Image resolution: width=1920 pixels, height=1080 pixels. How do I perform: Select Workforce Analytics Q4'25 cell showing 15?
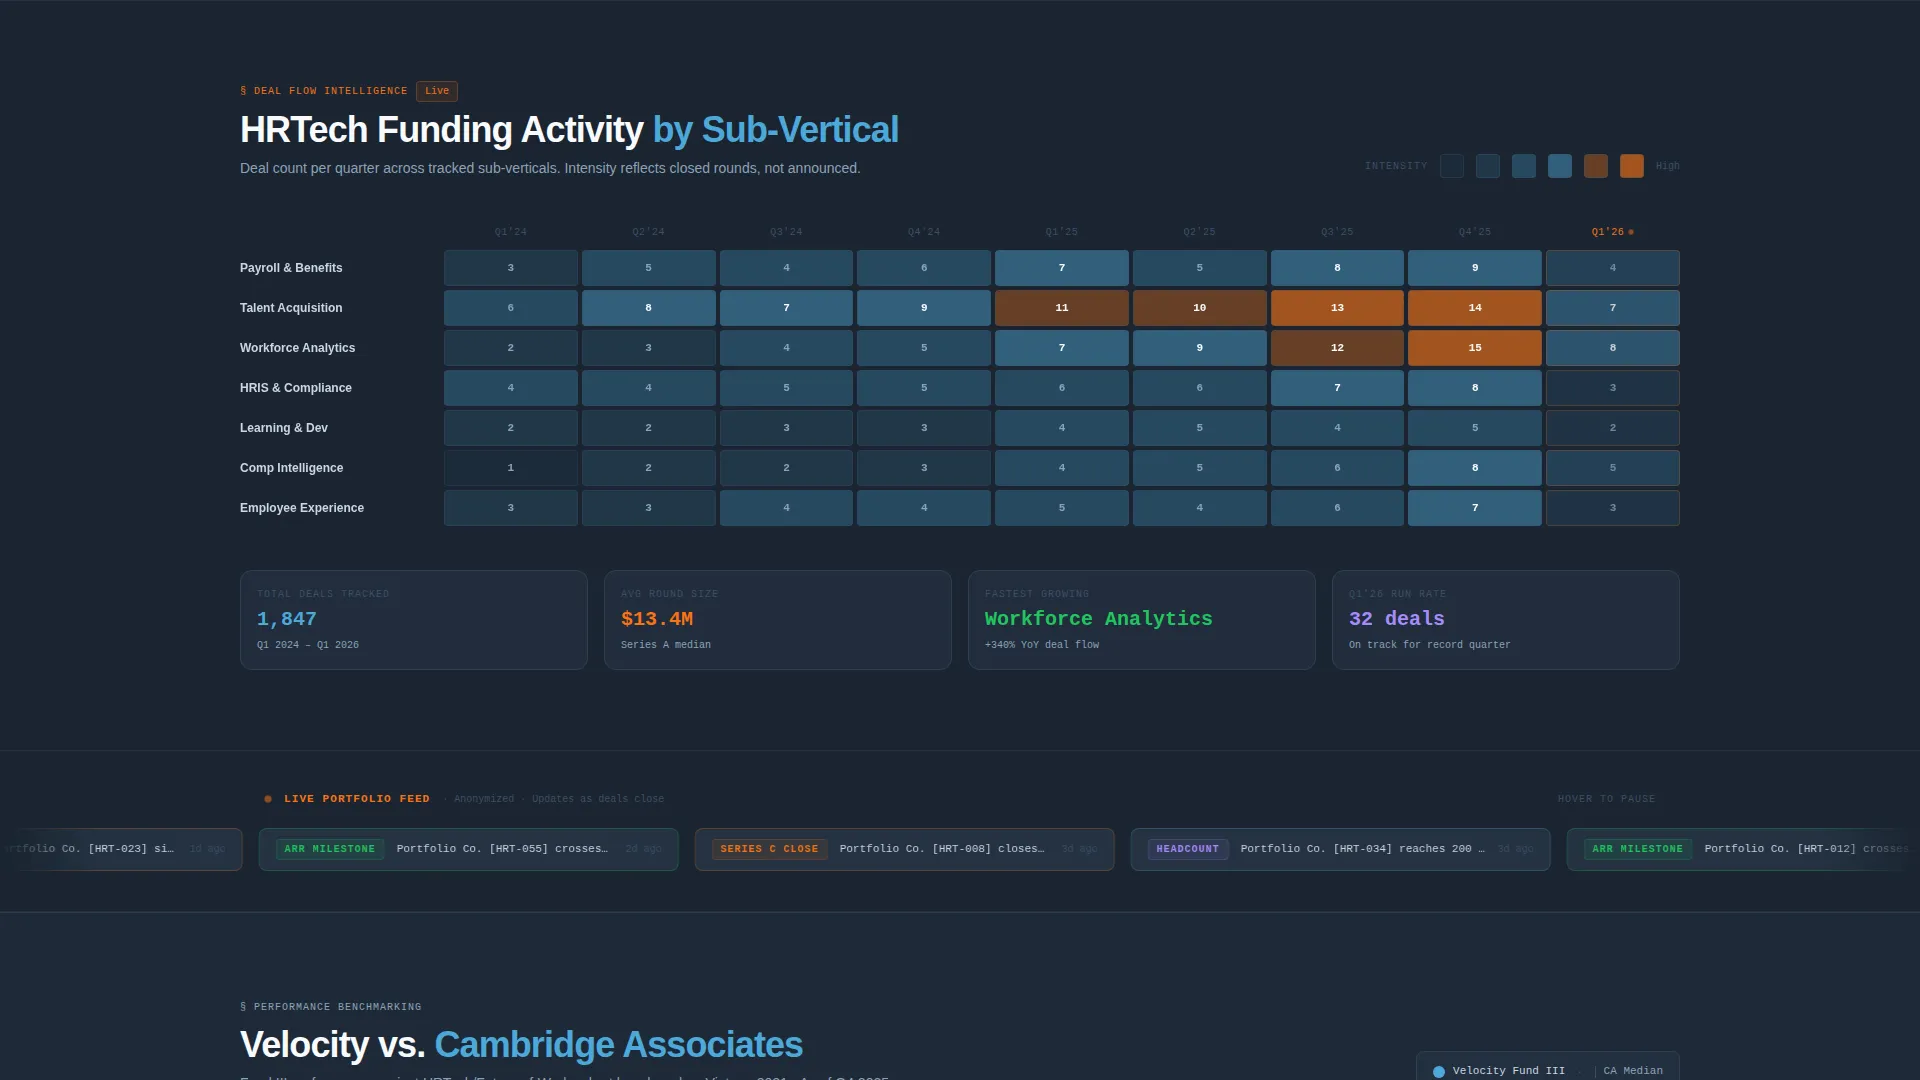(x=1475, y=348)
